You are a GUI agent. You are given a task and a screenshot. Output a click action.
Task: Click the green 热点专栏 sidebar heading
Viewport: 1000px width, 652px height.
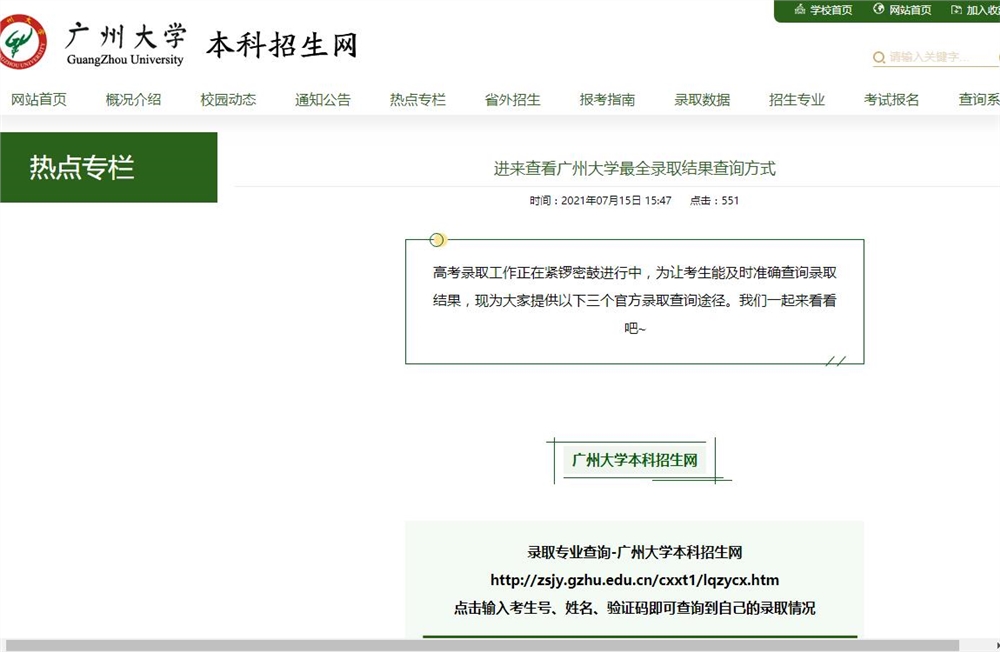(108, 167)
